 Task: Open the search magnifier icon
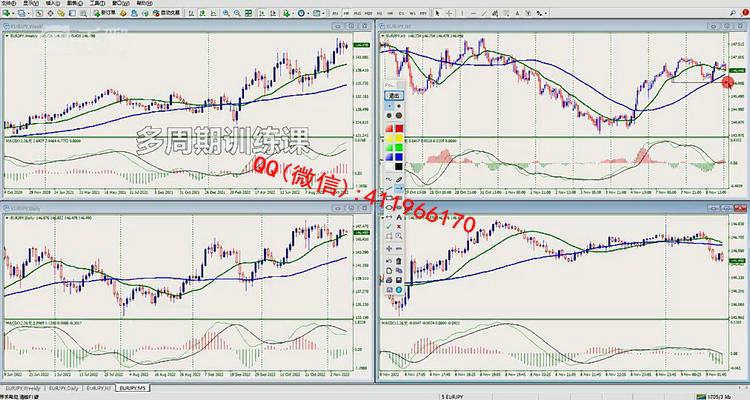pos(732,13)
